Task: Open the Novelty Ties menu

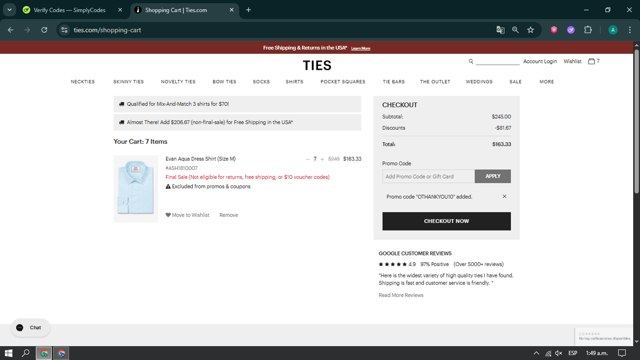Action: [x=178, y=82]
